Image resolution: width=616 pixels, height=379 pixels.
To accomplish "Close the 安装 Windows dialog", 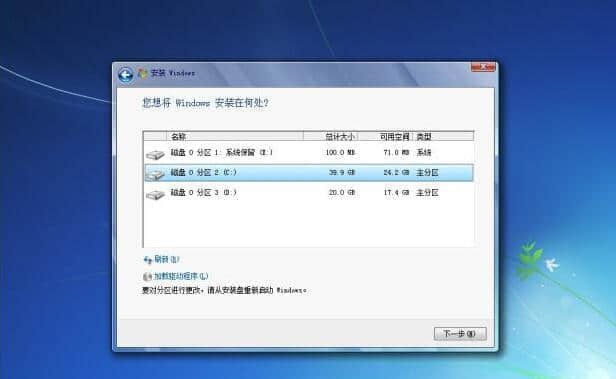I will pyautogui.click(x=483, y=67).
